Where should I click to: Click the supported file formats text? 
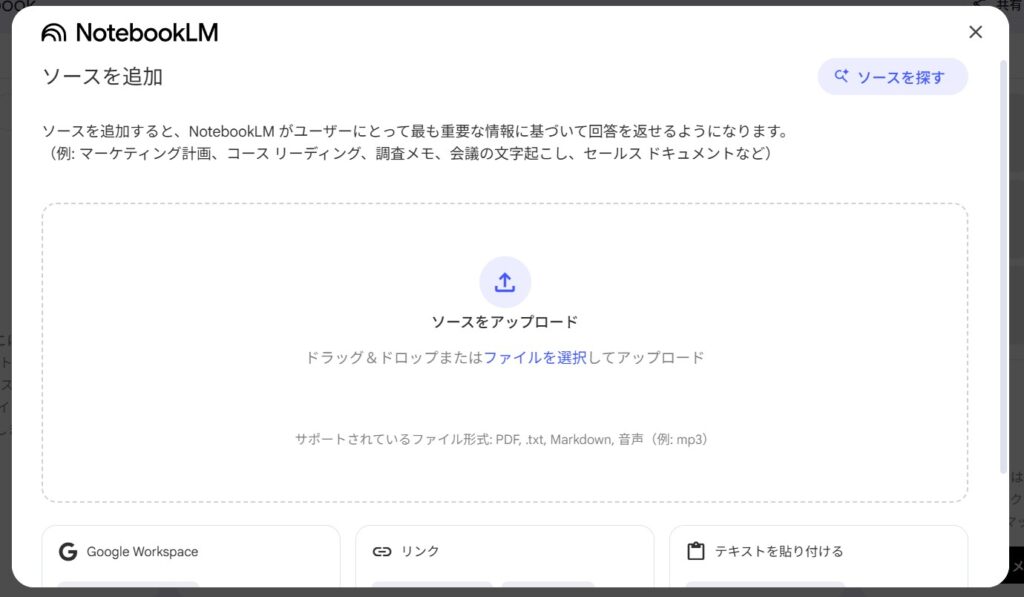(x=502, y=440)
